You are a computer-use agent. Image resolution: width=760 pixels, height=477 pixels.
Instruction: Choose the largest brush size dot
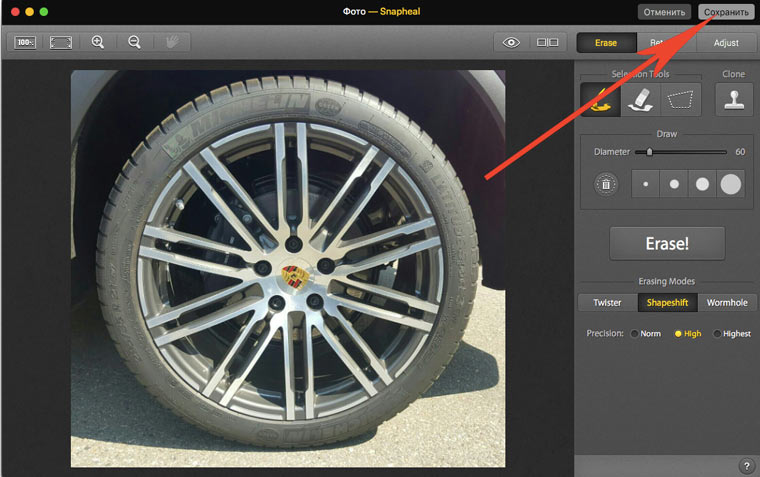pos(730,184)
